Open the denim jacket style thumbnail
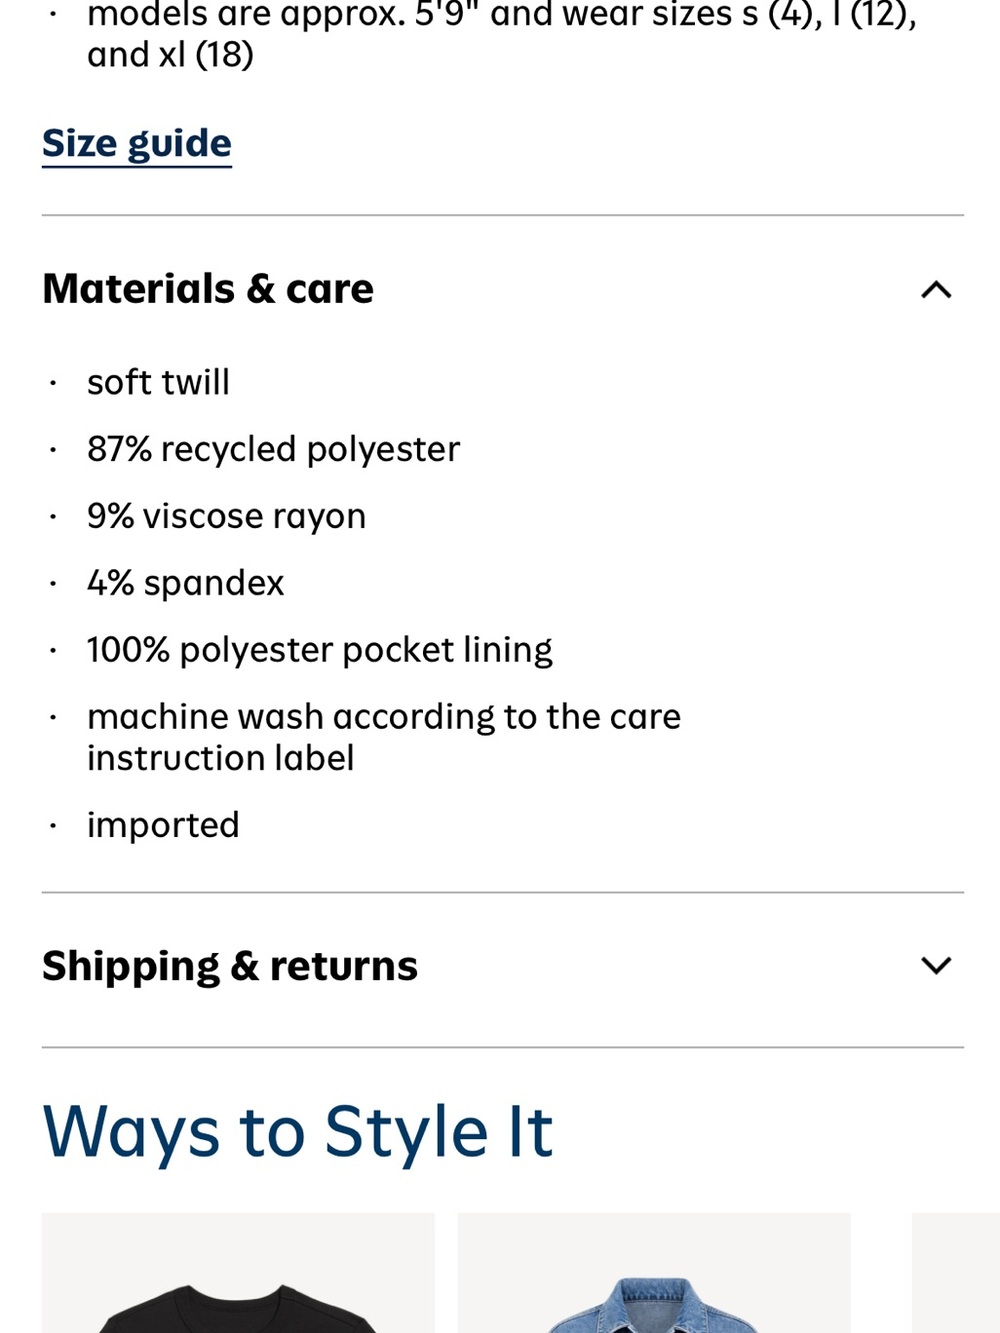 click(x=654, y=1273)
